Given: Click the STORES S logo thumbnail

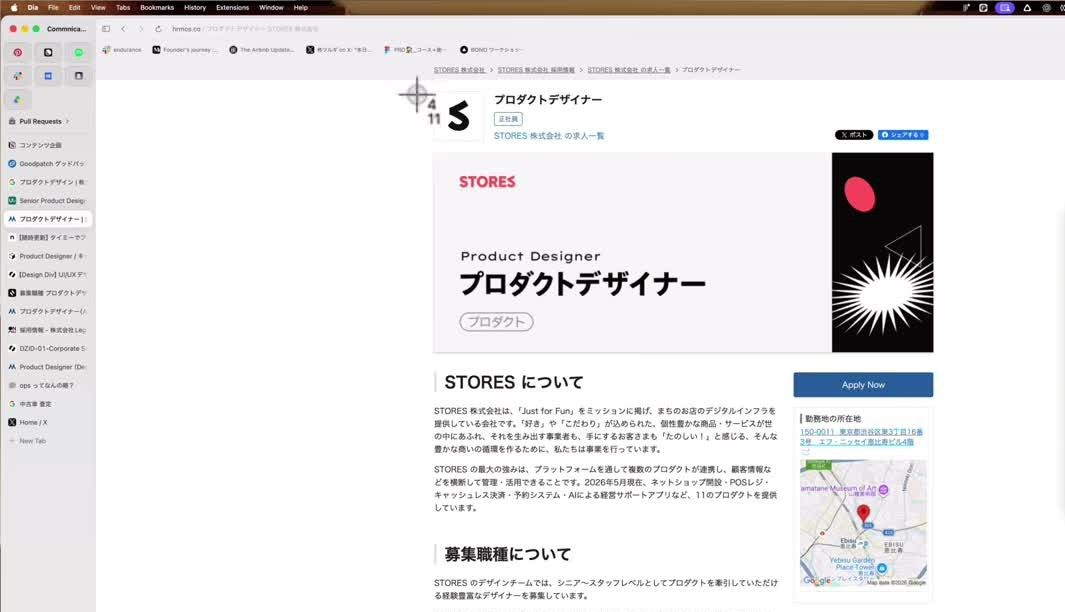Looking at the screenshot, I should pos(458,115).
